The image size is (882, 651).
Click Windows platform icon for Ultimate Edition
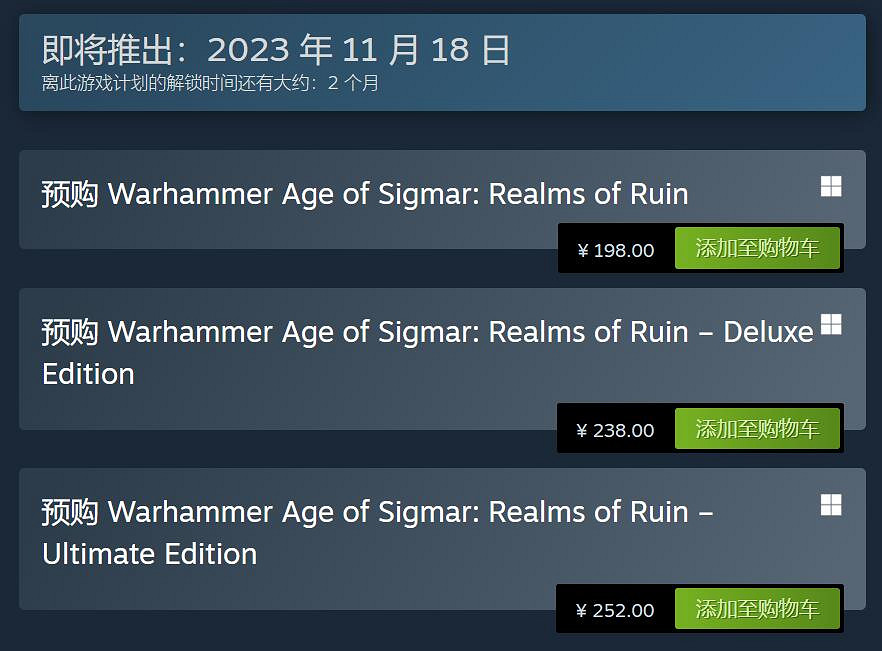coord(830,505)
